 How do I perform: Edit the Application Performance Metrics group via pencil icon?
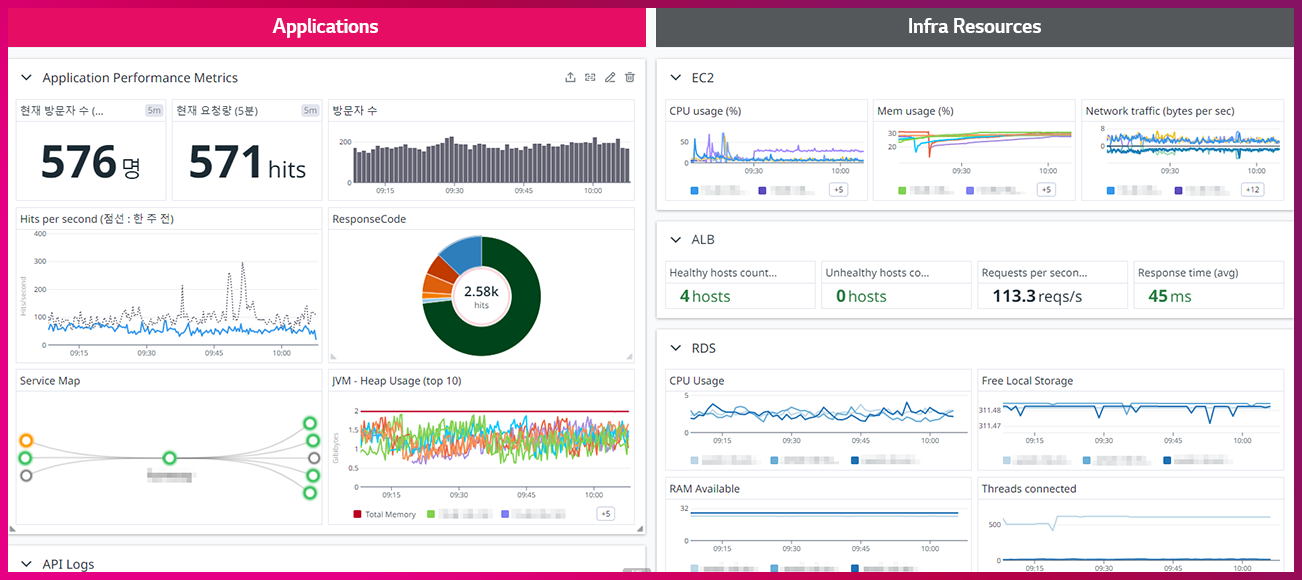point(610,77)
